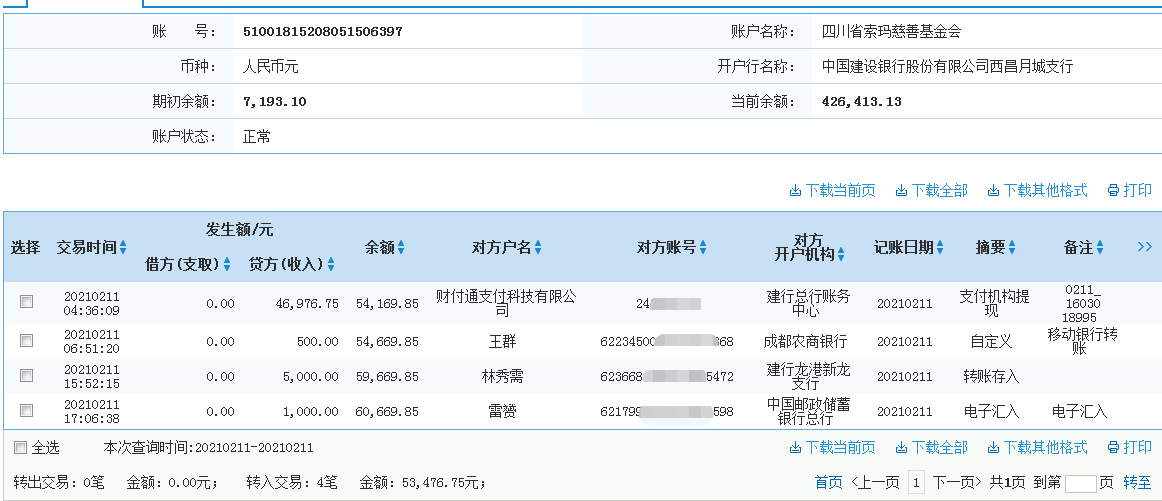1162x501 pixels.
Task: Click the top 打印 printer icon
Action: pyautogui.click(x=1113, y=191)
